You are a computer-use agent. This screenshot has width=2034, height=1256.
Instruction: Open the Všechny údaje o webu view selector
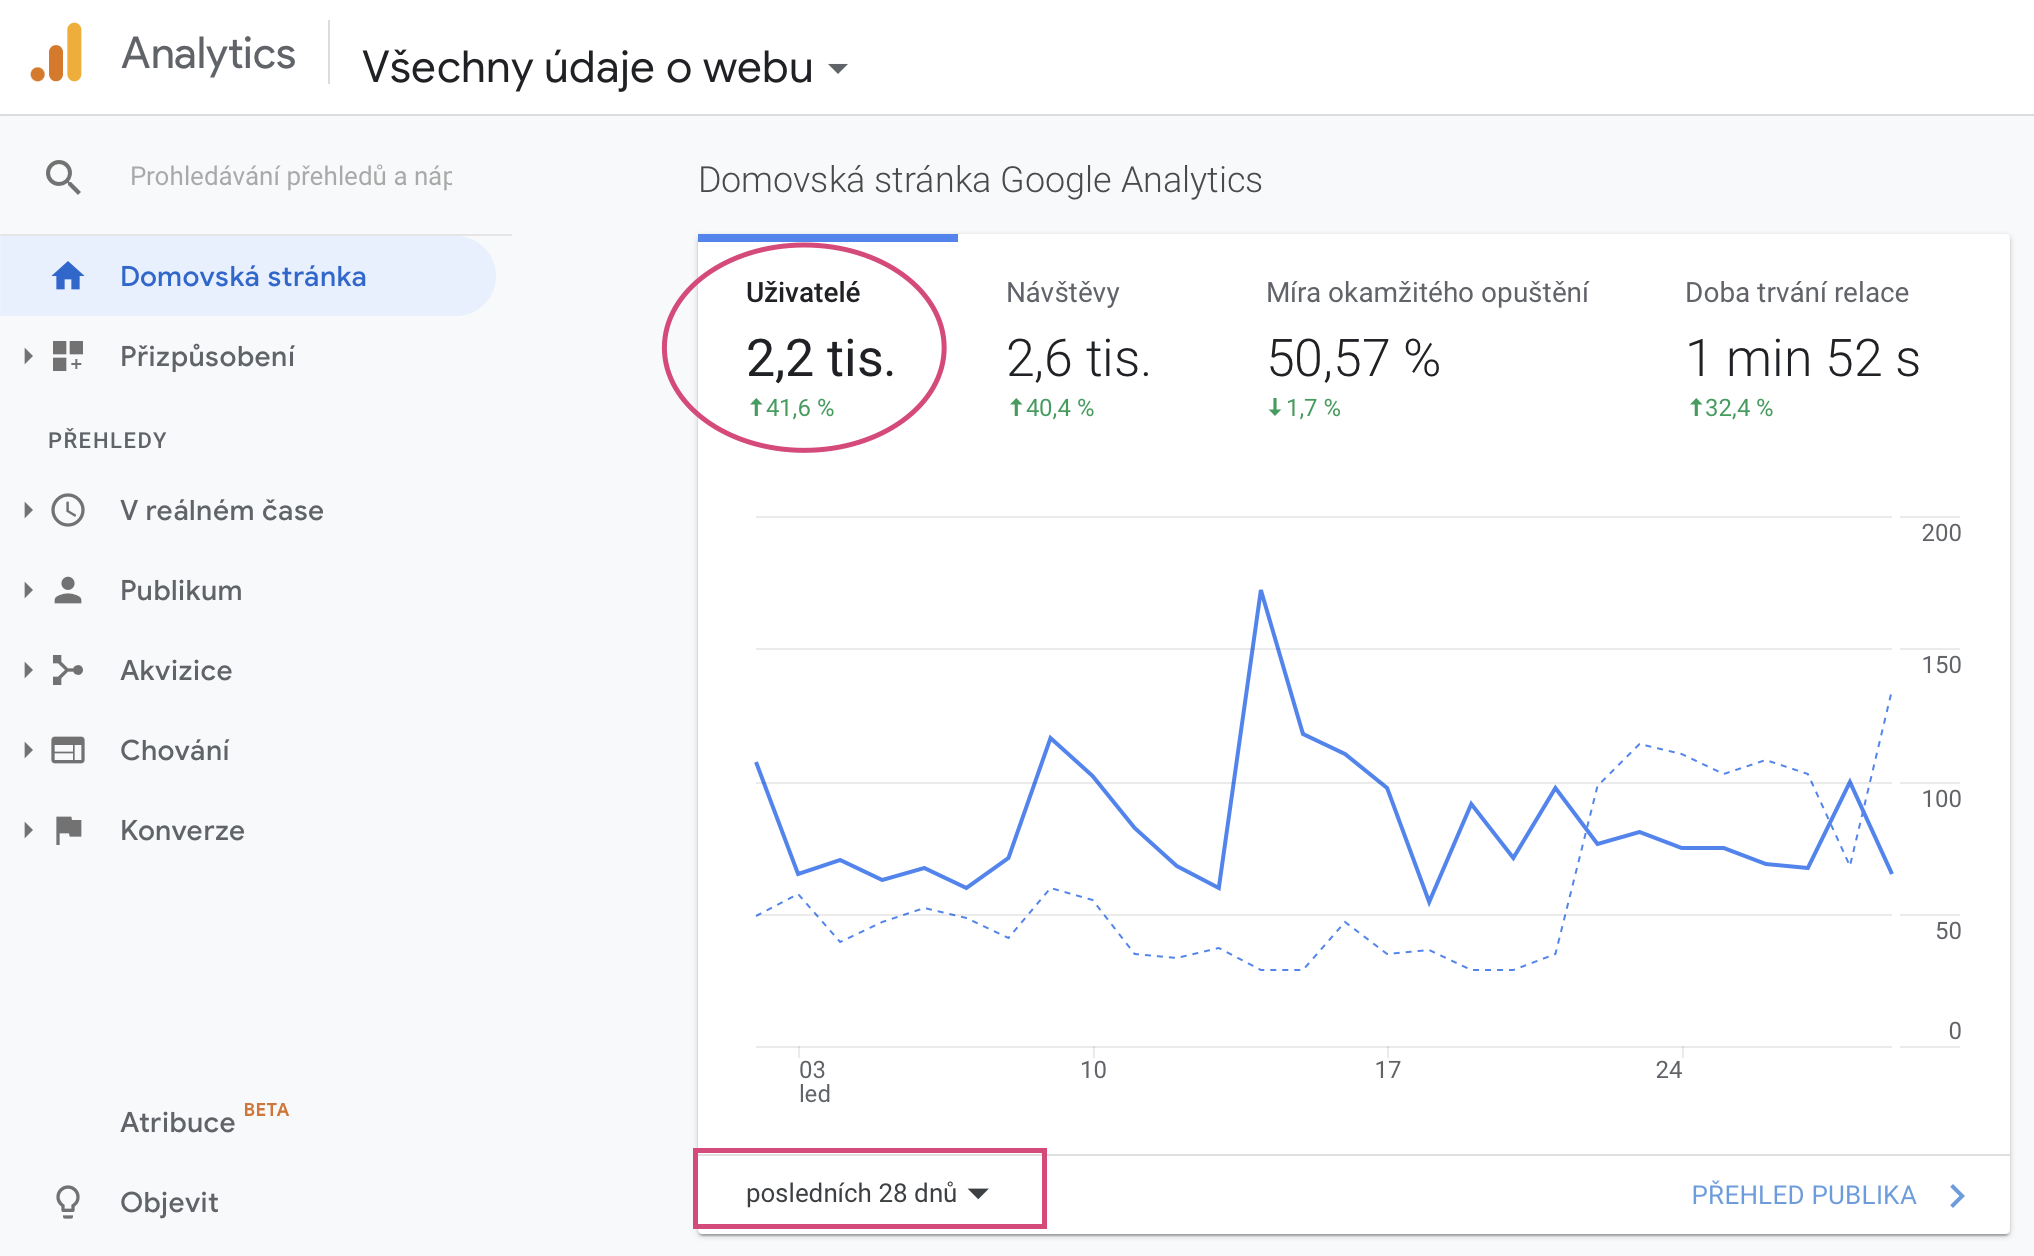pos(605,68)
